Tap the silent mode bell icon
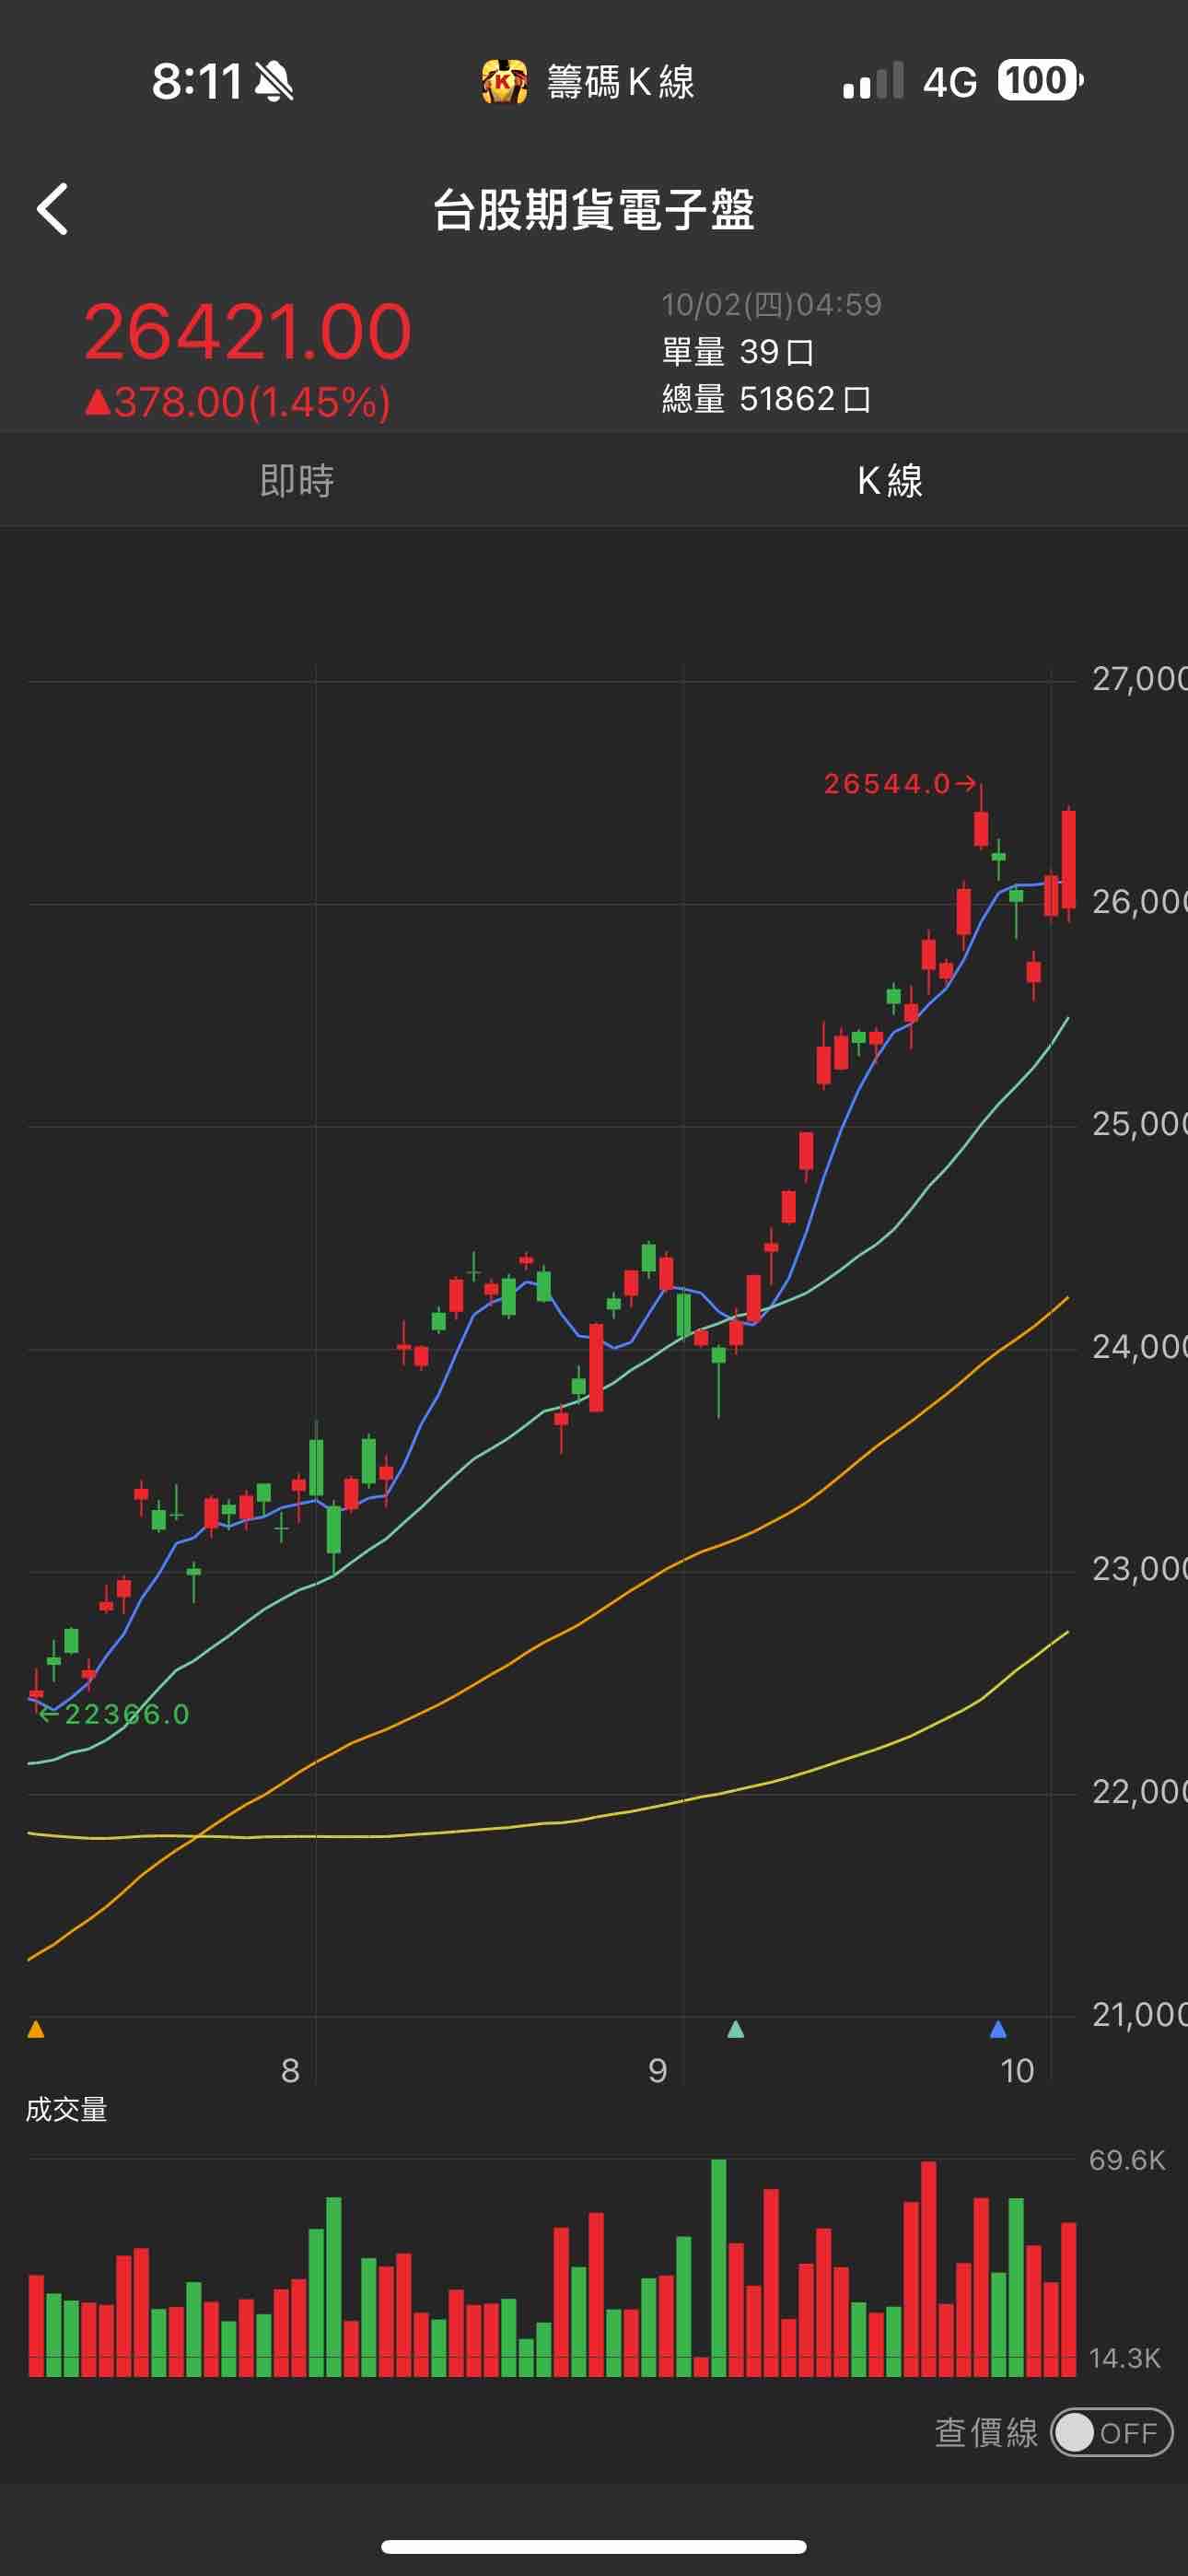Image resolution: width=1188 pixels, height=2576 pixels. pyautogui.click(x=273, y=82)
